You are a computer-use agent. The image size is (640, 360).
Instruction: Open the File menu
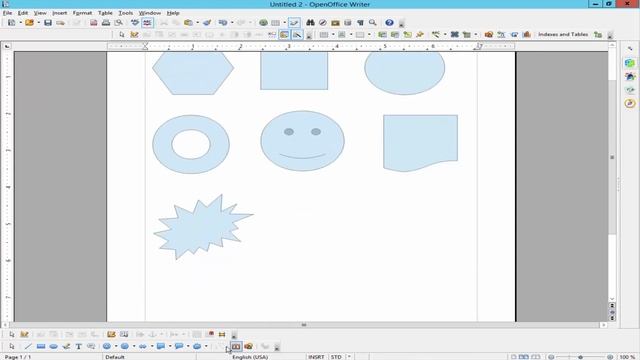point(7,13)
